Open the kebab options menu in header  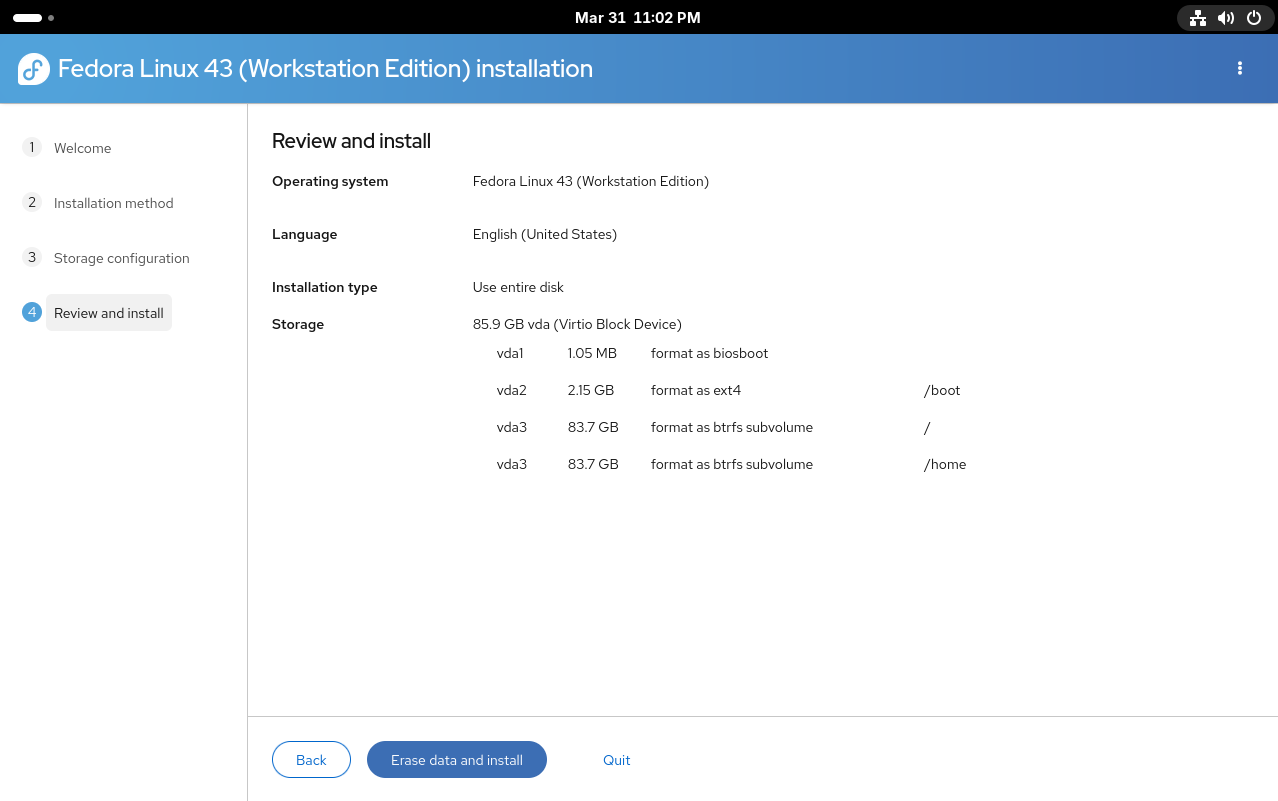(1240, 68)
